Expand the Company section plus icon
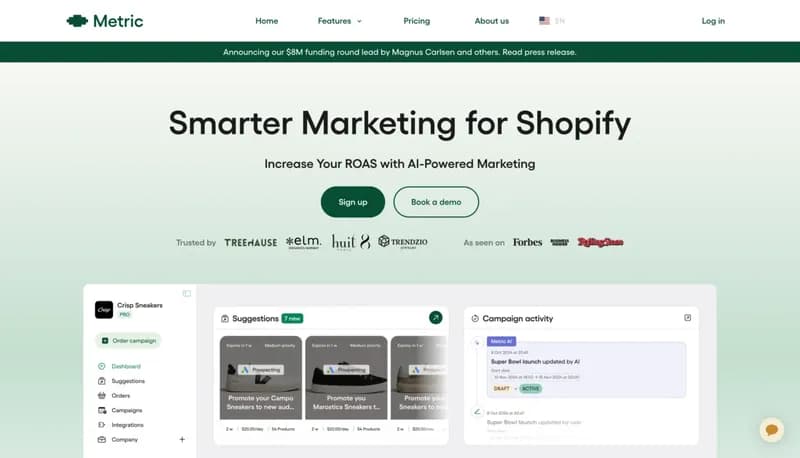Viewport: 800px width, 458px height. click(x=182, y=440)
